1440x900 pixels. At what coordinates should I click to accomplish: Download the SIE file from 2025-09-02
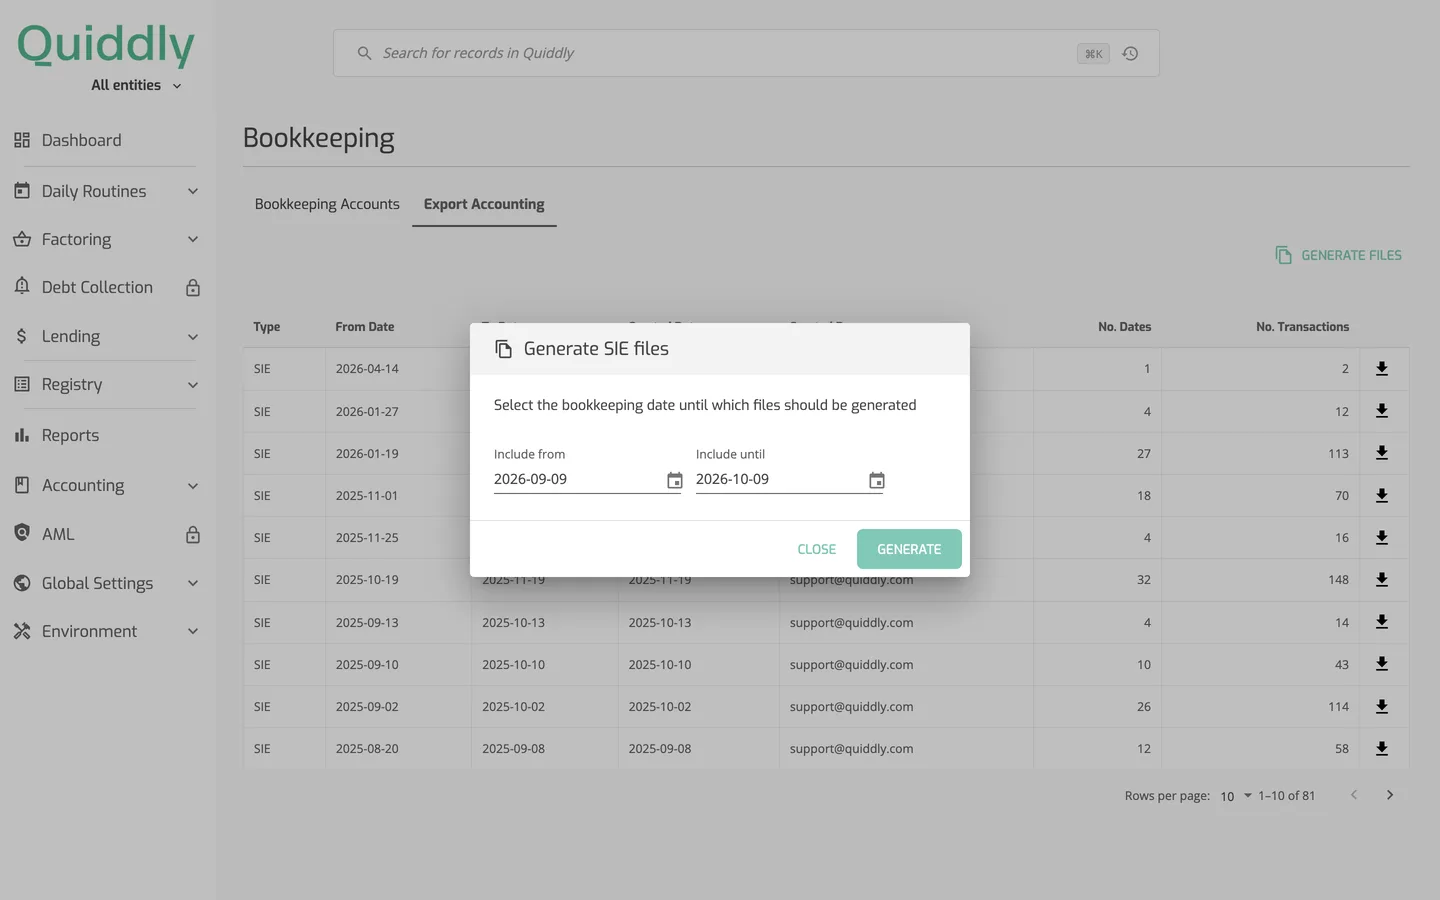[x=1382, y=707]
